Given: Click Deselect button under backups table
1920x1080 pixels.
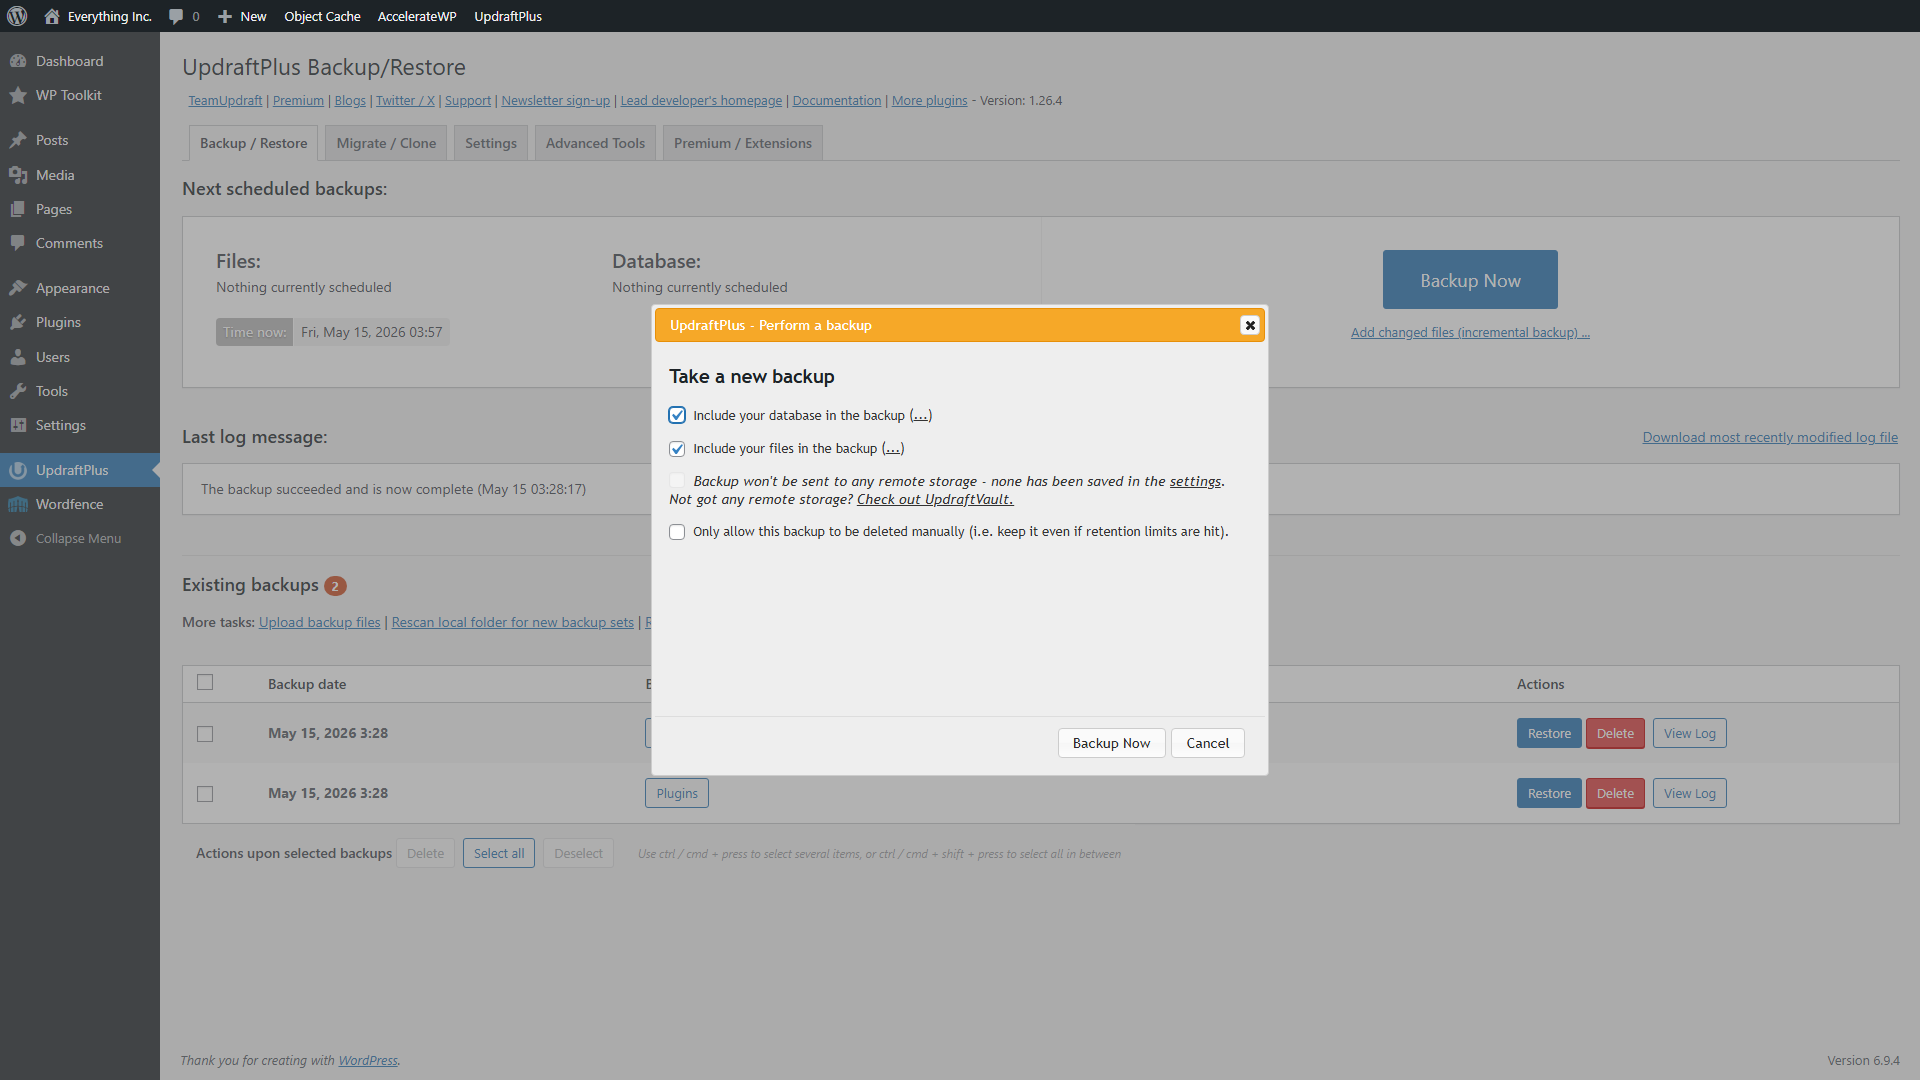Looking at the screenshot, I should tap(578, 853).
